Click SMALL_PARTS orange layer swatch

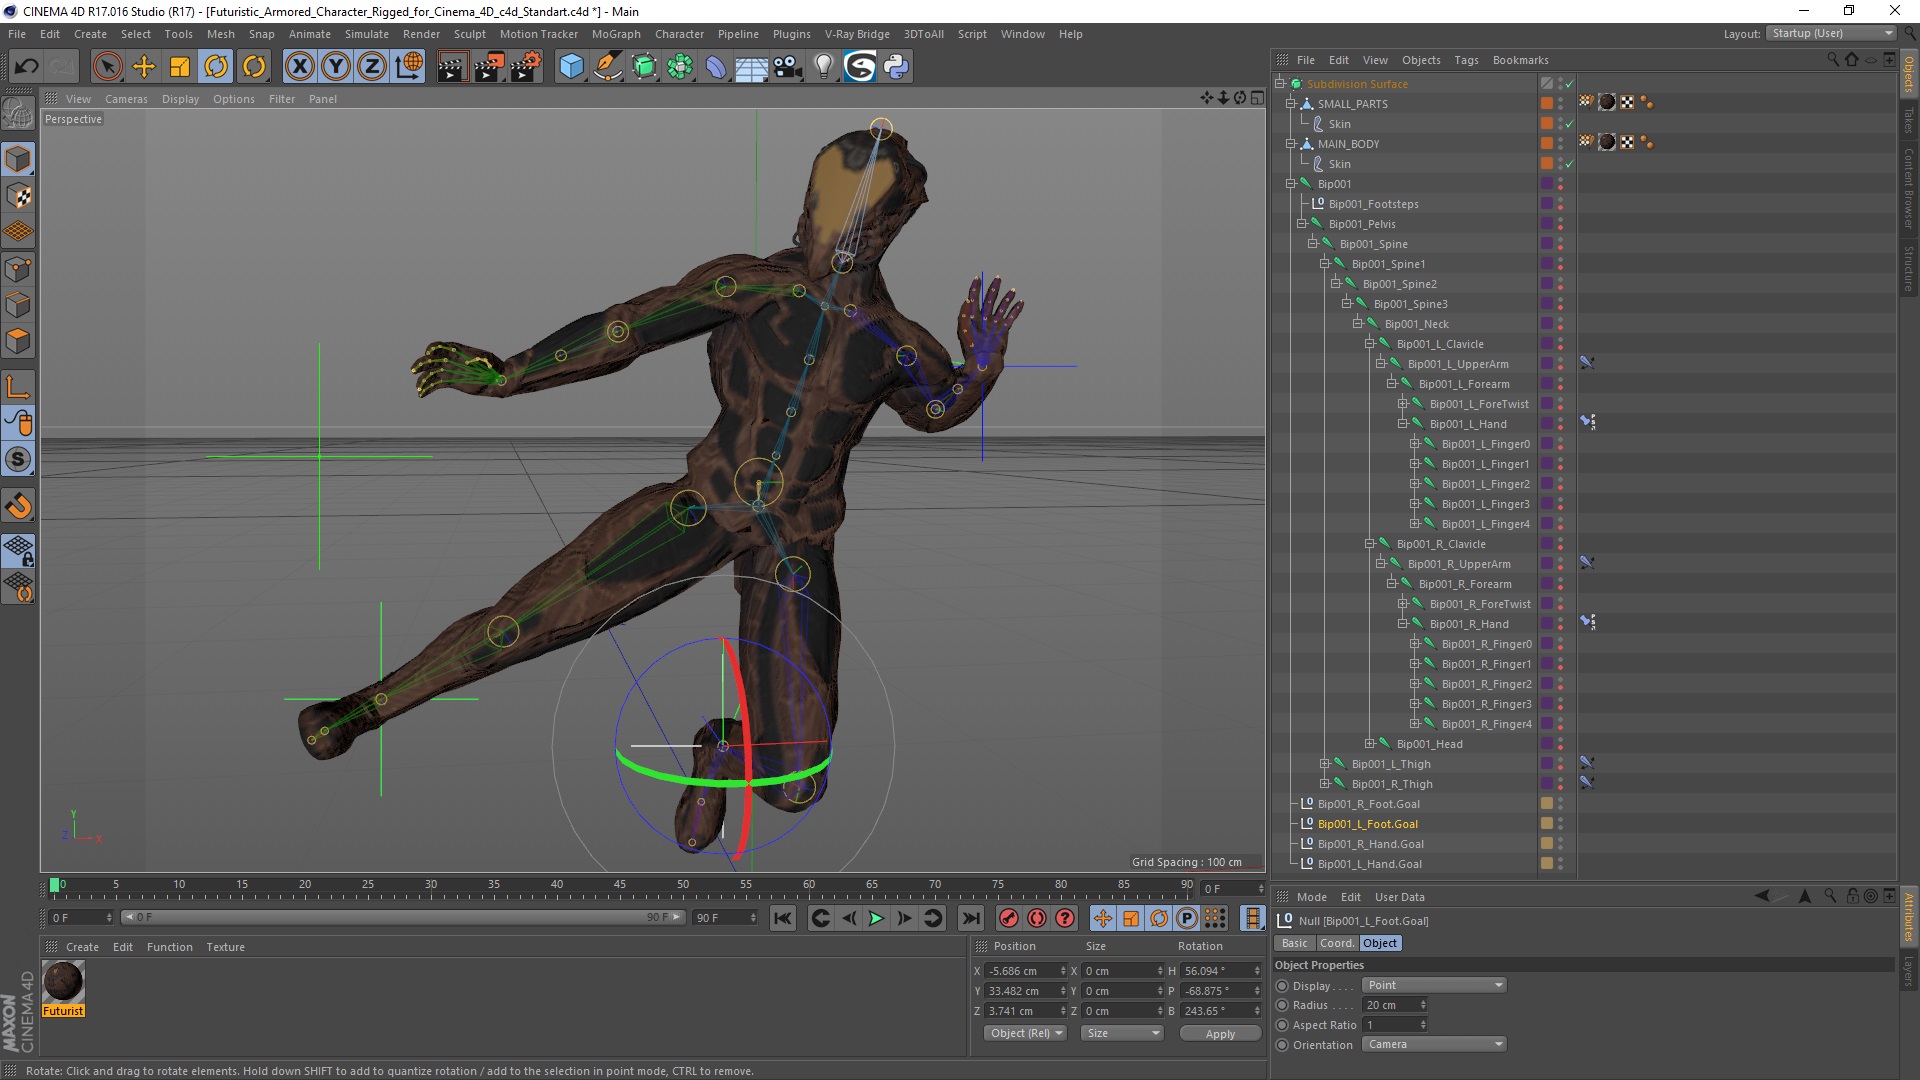(x=1547, y=103)
